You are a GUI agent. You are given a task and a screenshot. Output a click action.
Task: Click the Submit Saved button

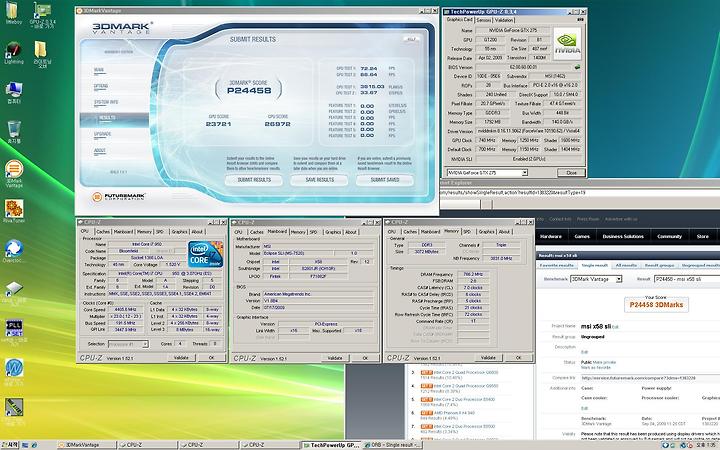(385, 180)
